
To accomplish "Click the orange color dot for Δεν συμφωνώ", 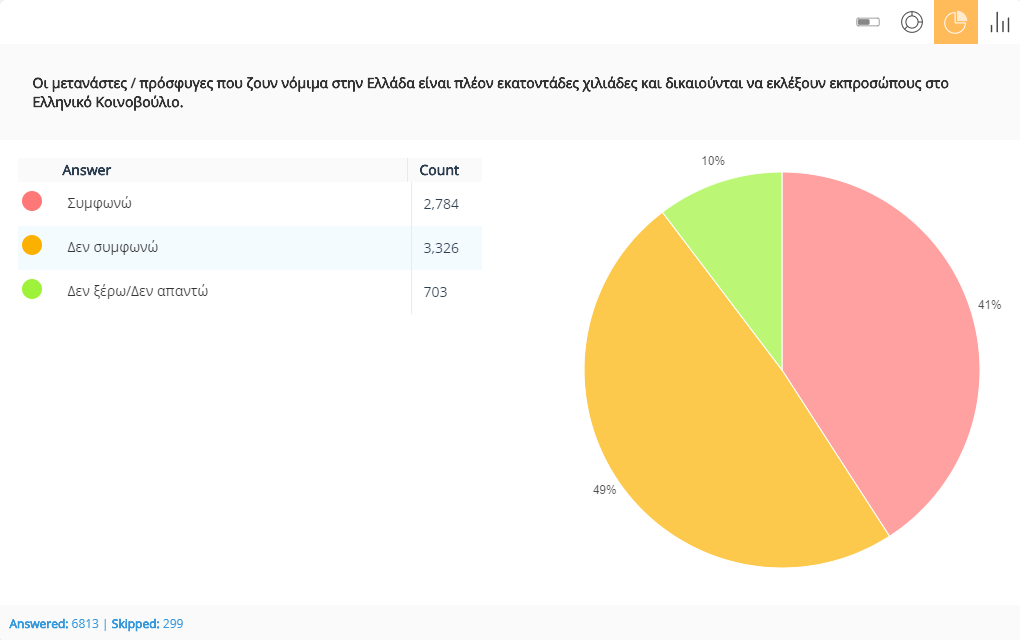I will tap(32, 246).
